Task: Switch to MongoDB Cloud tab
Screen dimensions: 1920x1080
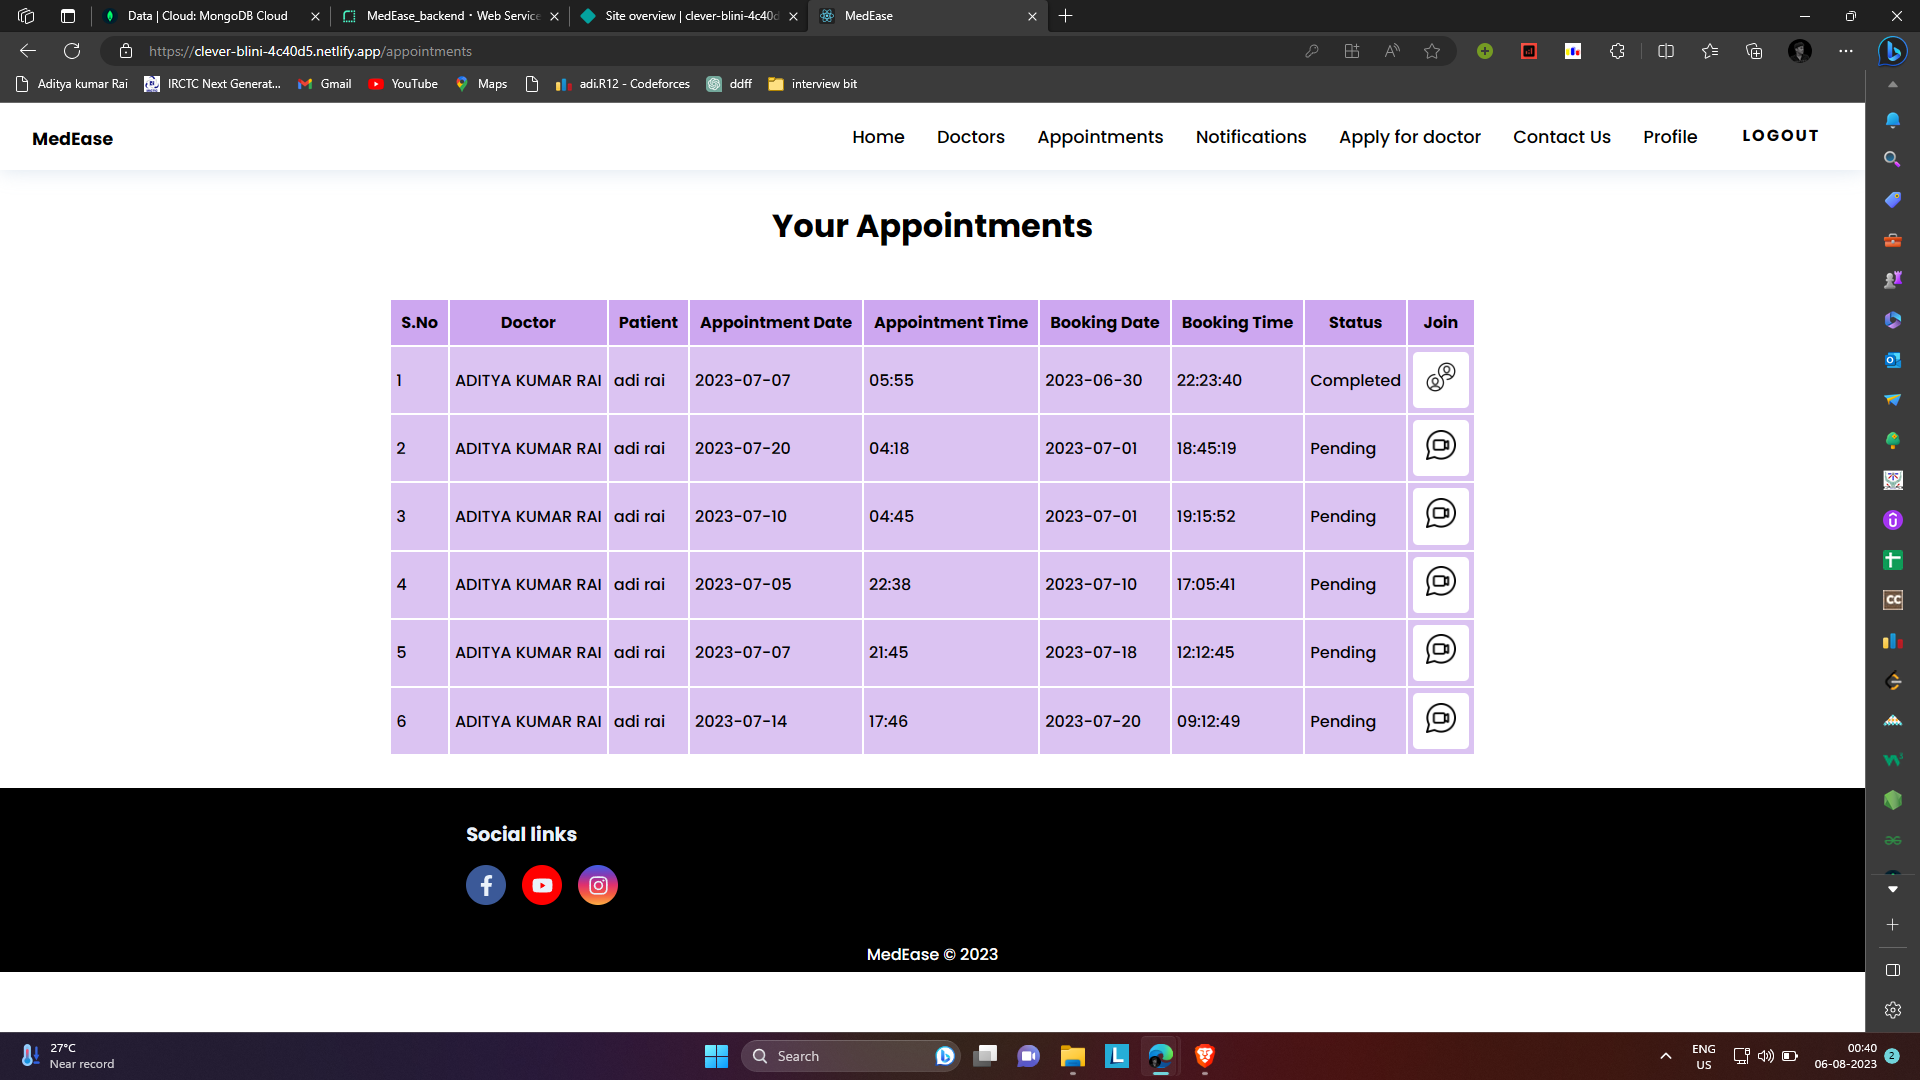Action: pyautogui.click(x=208, y=16)
